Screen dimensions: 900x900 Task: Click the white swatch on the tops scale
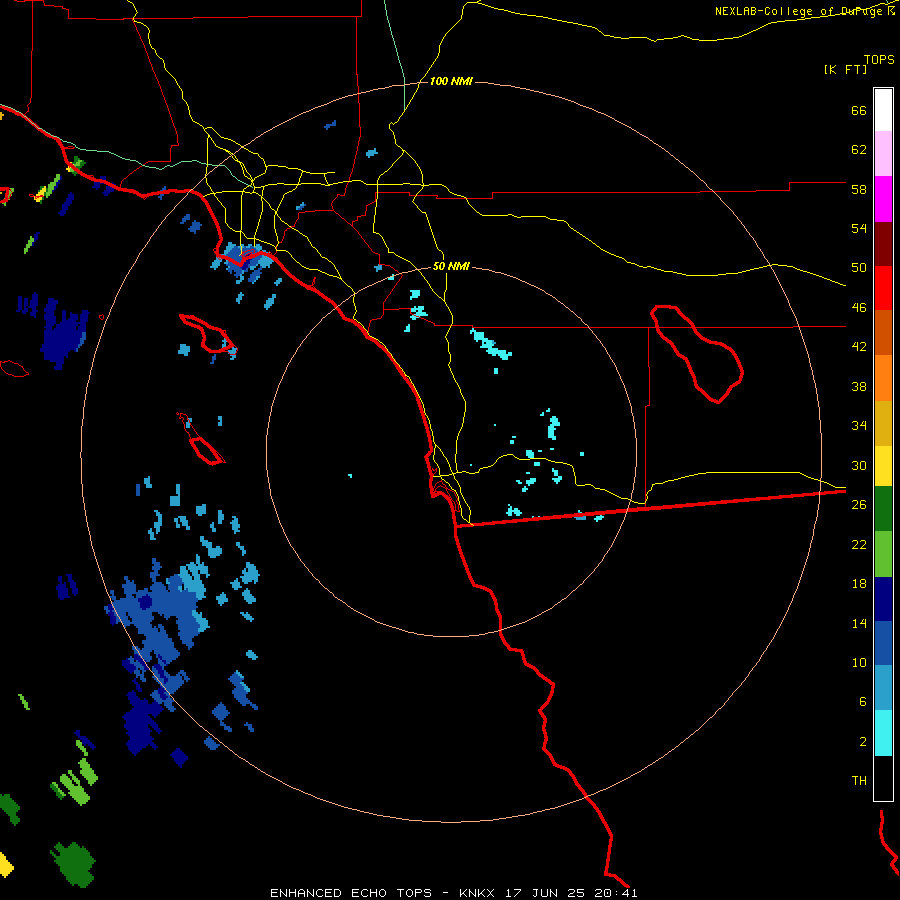point(883,110)
